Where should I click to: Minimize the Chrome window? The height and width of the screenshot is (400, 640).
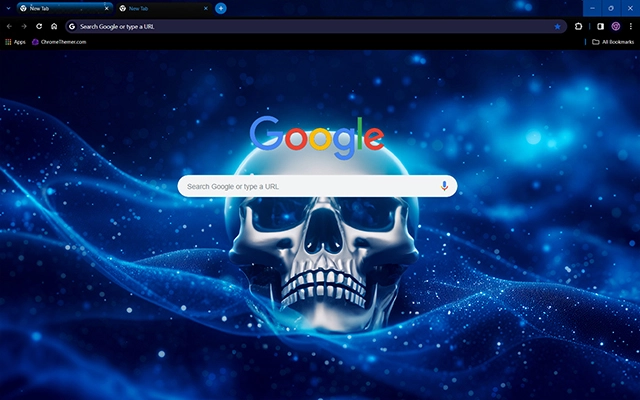click(592, 8)
